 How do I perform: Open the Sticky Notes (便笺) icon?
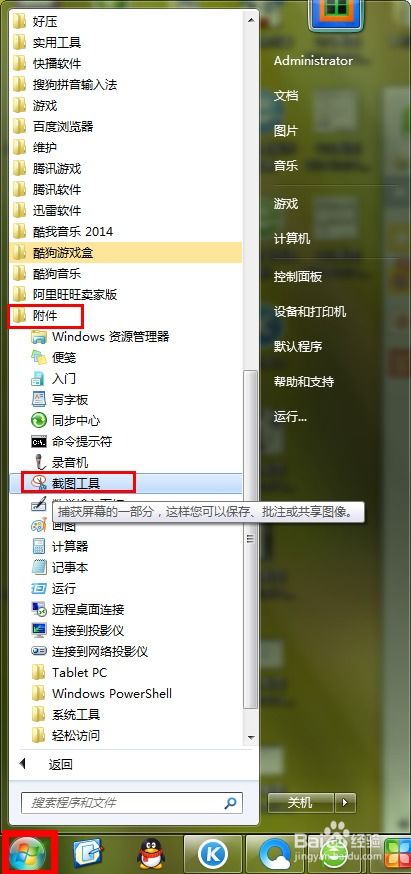pos(38,357)
